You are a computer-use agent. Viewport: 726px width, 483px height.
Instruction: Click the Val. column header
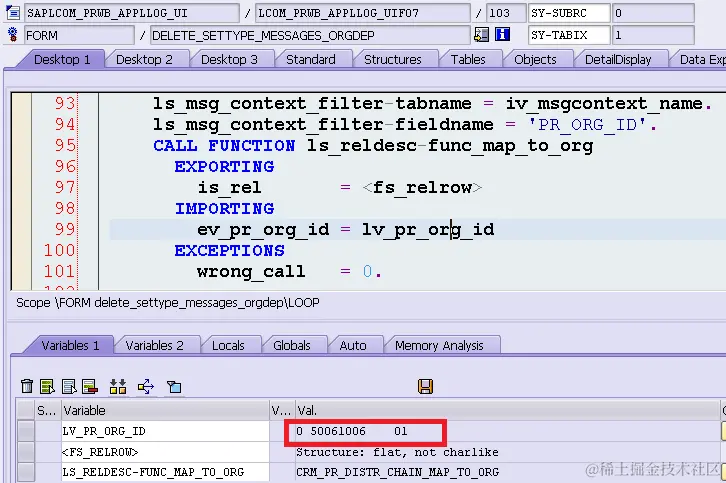pyautogui.click(x=507, y=410)
